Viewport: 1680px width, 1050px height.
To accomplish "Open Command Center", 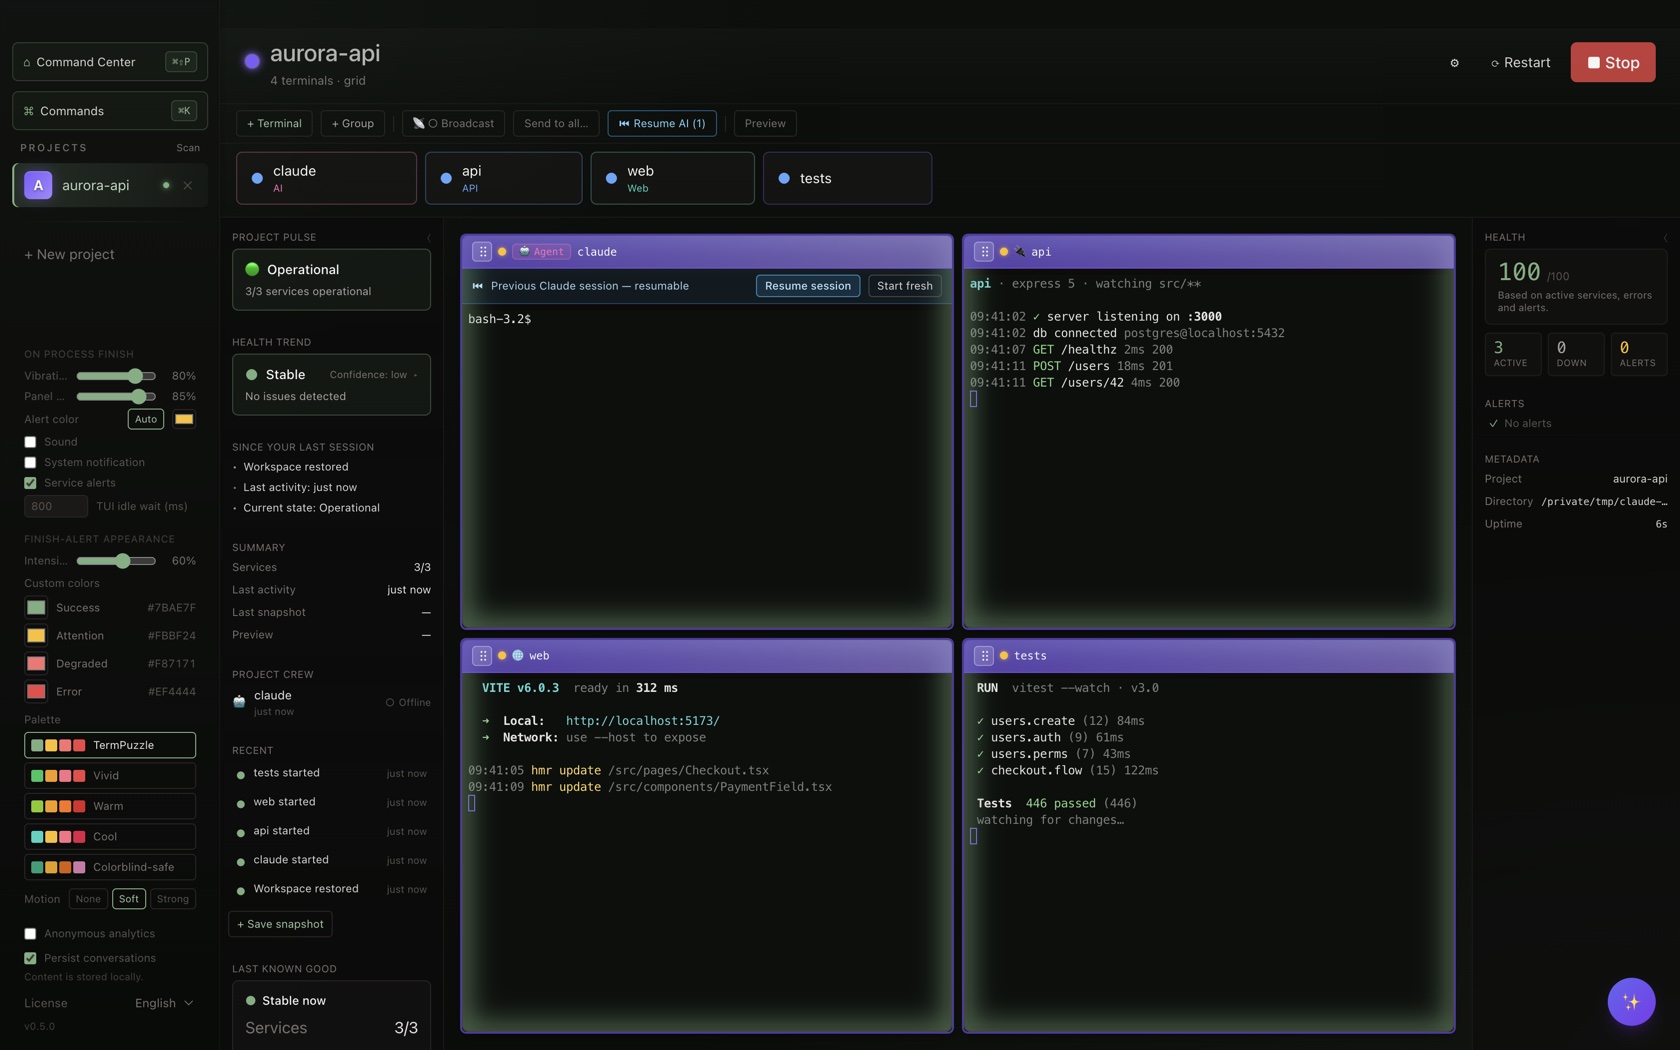I will 110,62.
